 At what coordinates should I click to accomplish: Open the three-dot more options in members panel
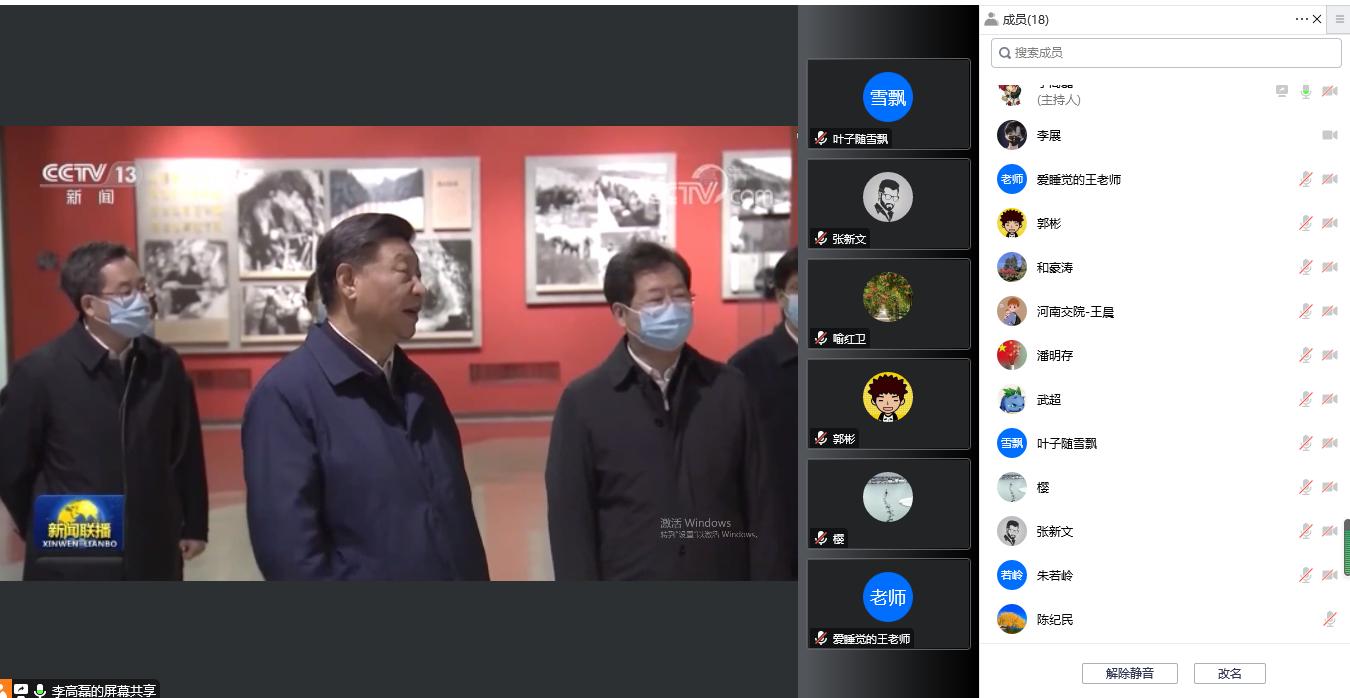[x=1301, y=19]
